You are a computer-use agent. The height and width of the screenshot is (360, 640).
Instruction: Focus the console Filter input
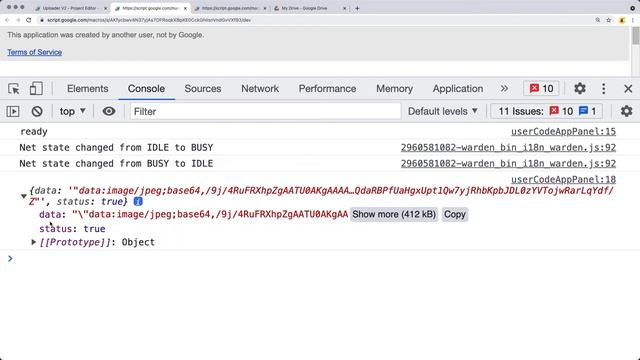[x=265, y=111]
